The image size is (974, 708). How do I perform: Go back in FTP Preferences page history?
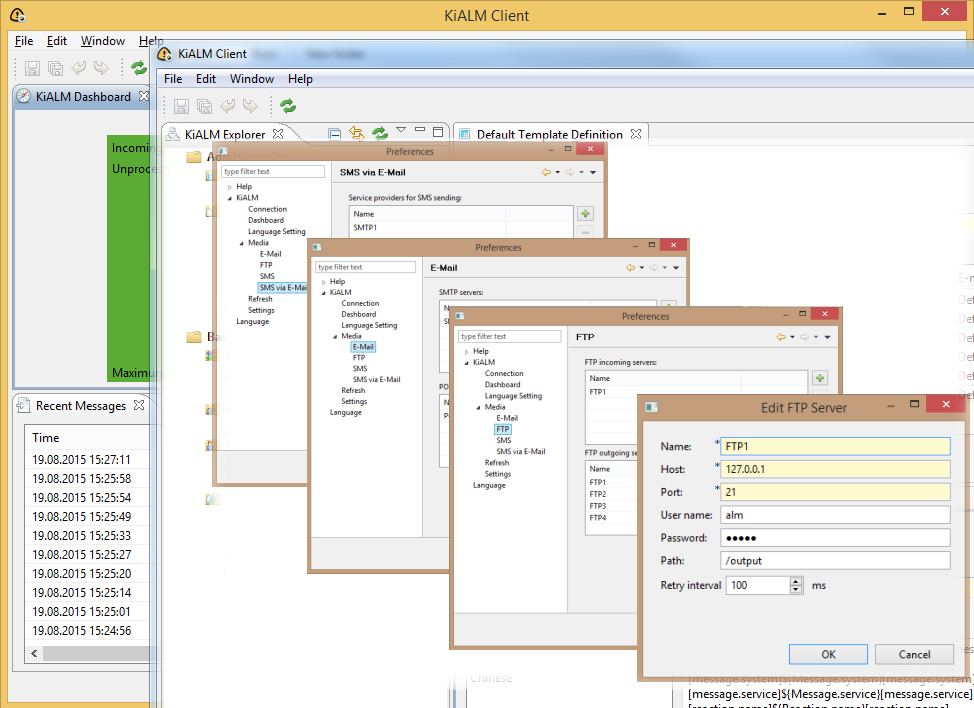click(x=781, y=337)
